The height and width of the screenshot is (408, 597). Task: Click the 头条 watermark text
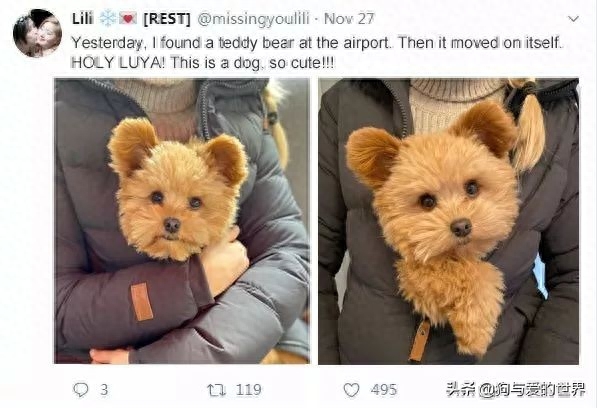click(x=461, y=389)
